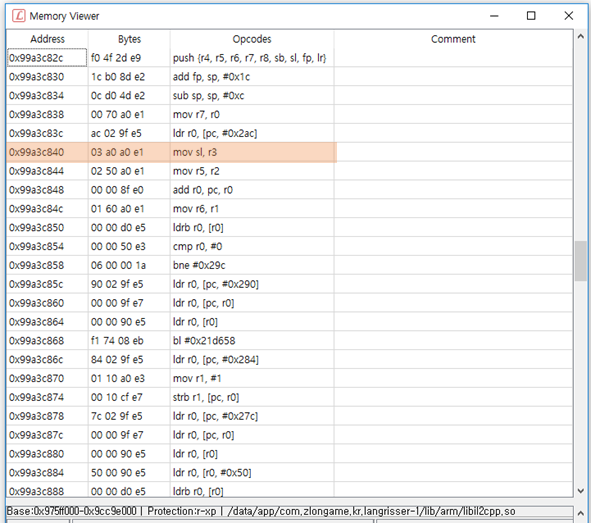The image size is (591, 523).
Task: Click comment cell of 0x99a3c840 row
Action: click(453, 152)
